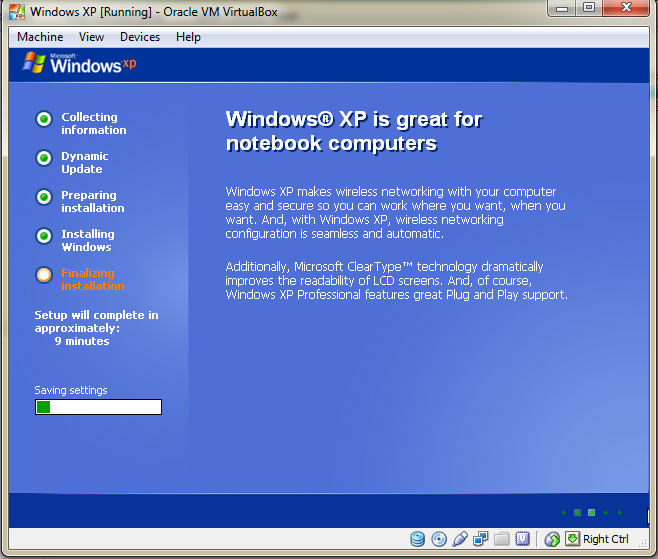Click the mouse integration status icon
The height and width of the screenshot is (559, 658).
[x=552, y=539]
